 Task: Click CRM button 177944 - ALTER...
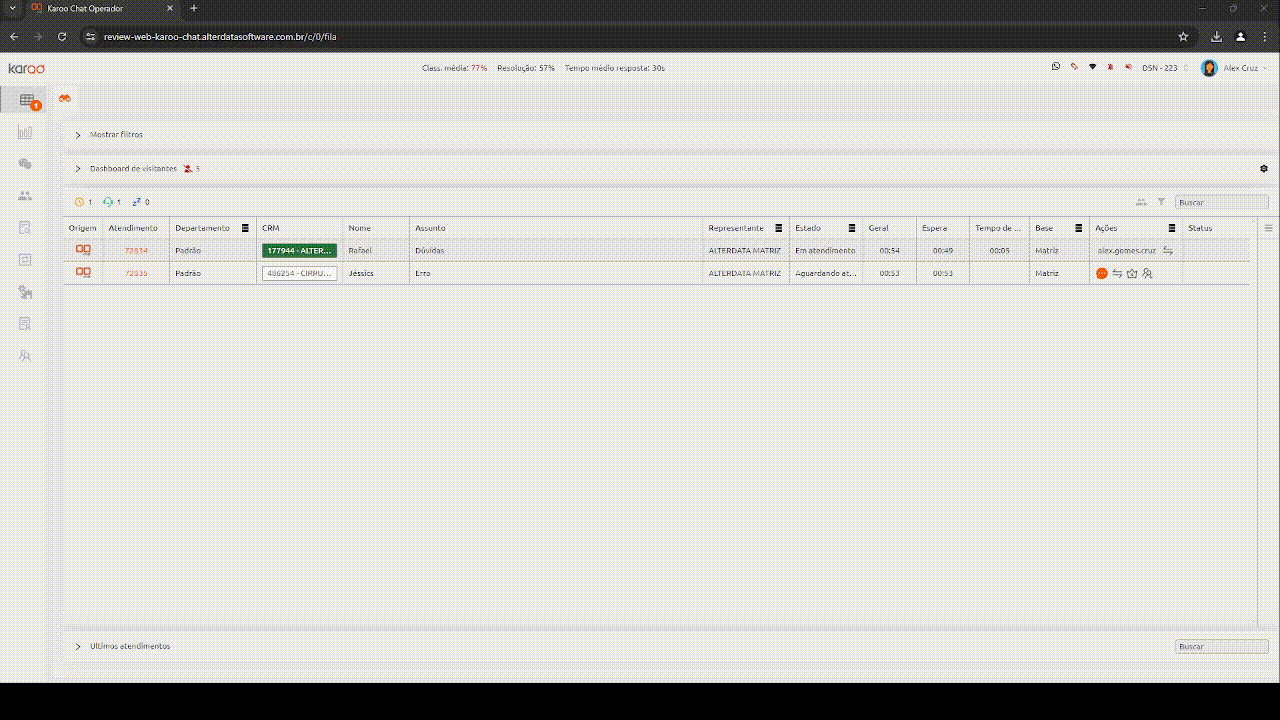(299, 250)
